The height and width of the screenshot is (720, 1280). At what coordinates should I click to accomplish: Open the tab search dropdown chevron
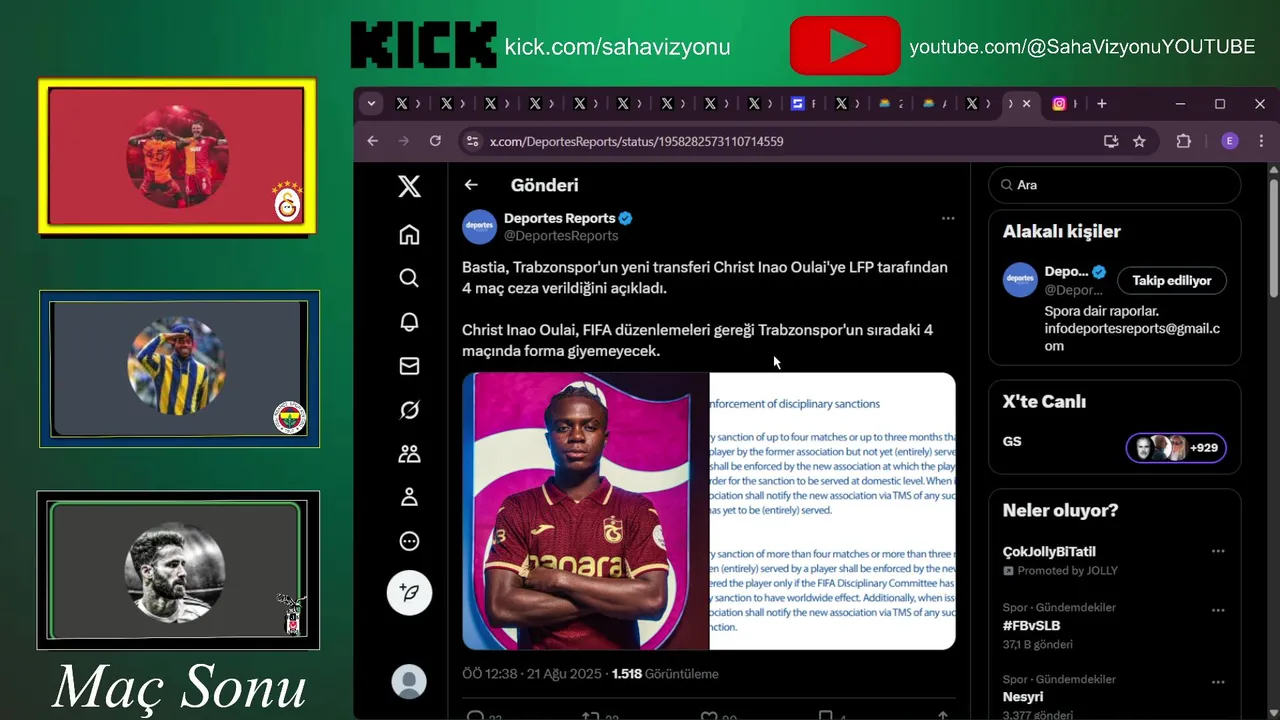[x=372, y=104]
